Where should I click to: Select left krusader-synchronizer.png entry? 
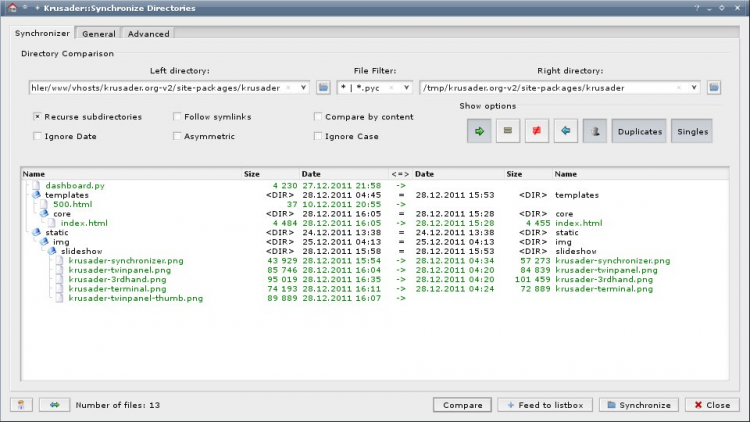coord(126,260)
